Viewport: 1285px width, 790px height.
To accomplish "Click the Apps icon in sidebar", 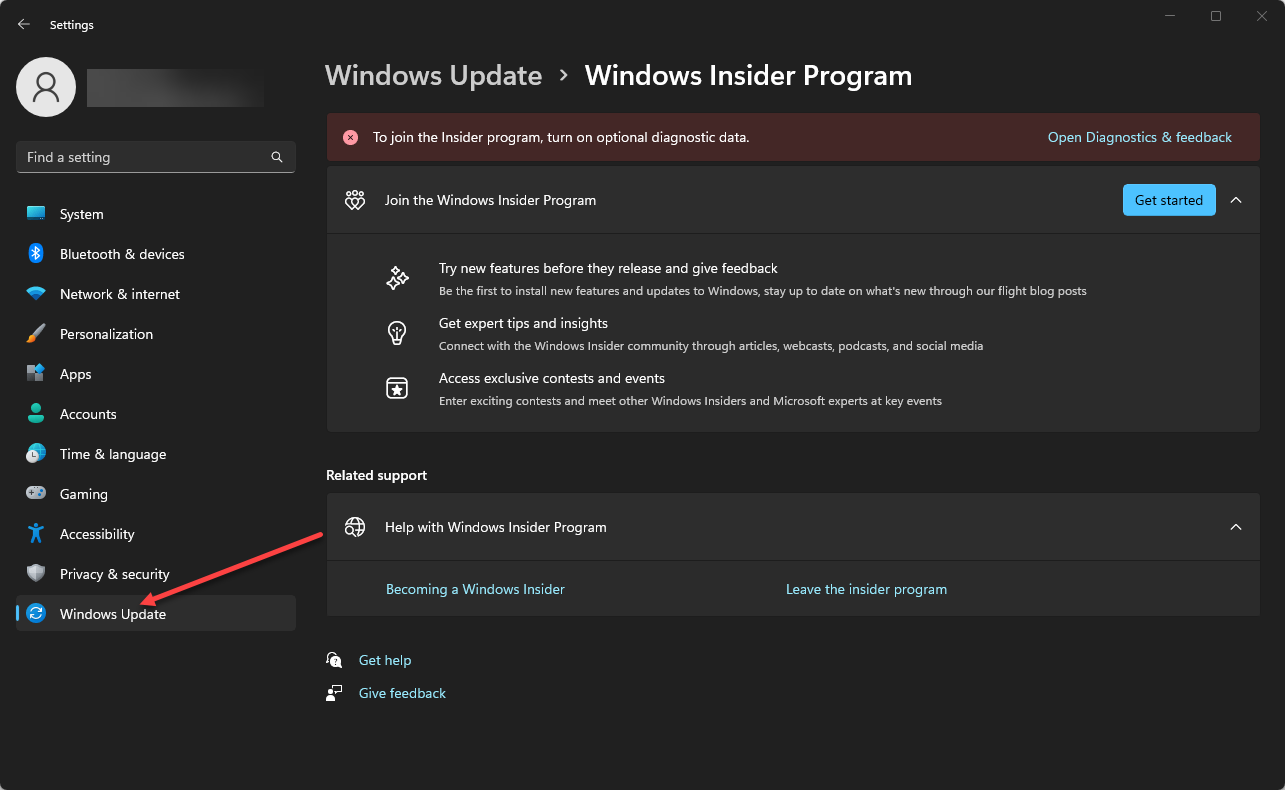I will (x=36, y=374).
